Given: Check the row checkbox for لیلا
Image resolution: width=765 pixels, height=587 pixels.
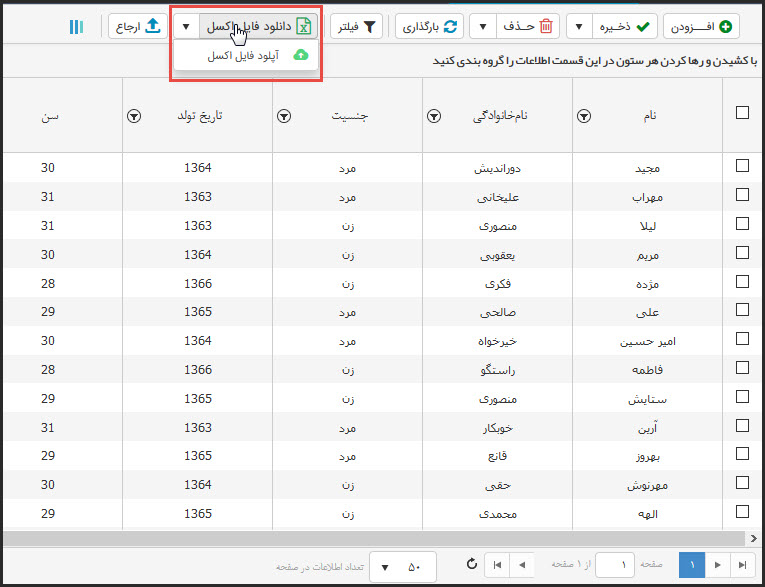Looking at the screenshot, I should (x=742, y=223).
